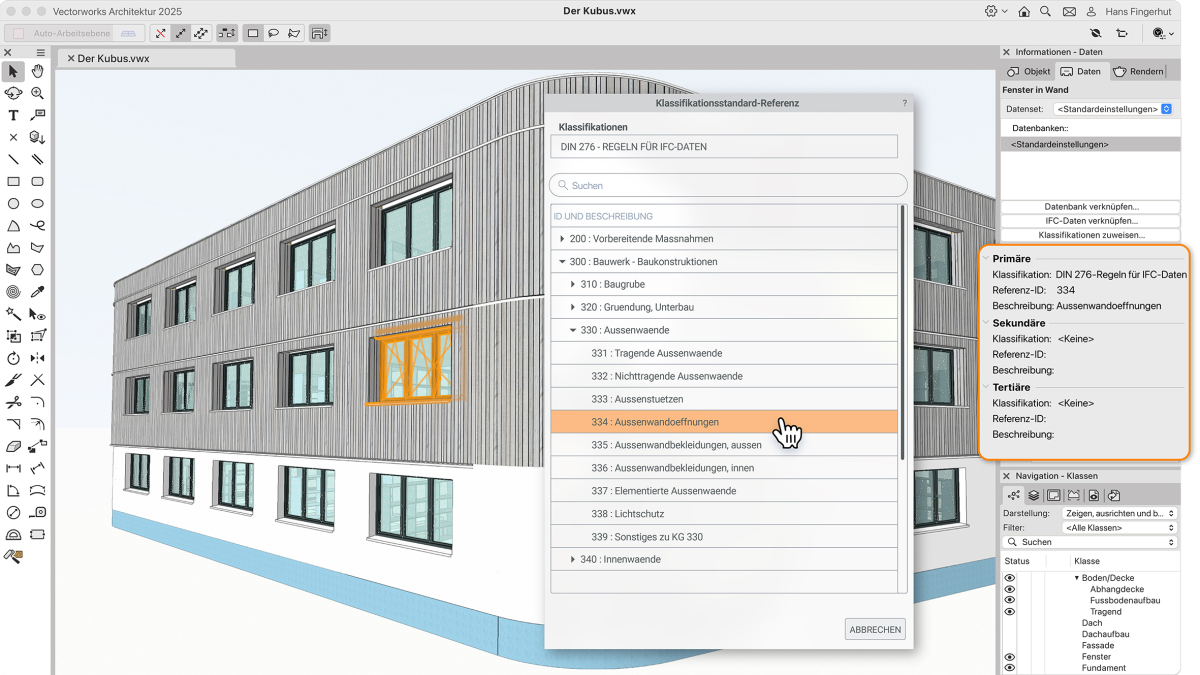Screen dimensions: 1200x675
Task: Open the saved views tab in Navigation
Action: pos(1094,495)
